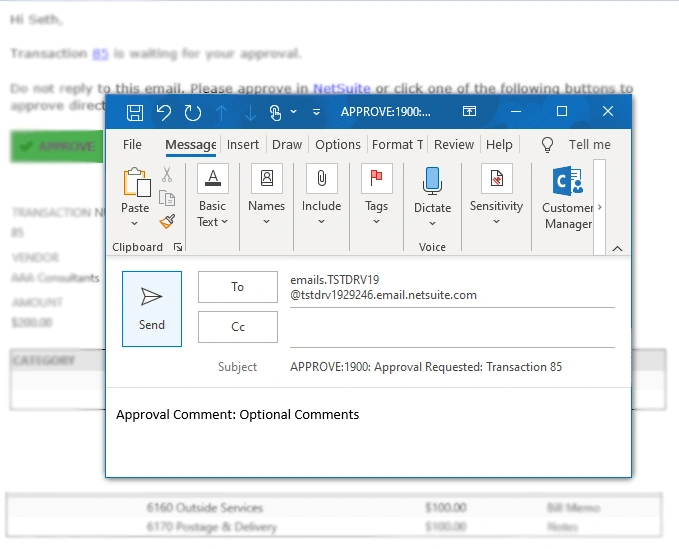Screen dimensions: 679x549
Task: Click the Copy icon in Clipboard group
Action: click(x=167, y=198)
